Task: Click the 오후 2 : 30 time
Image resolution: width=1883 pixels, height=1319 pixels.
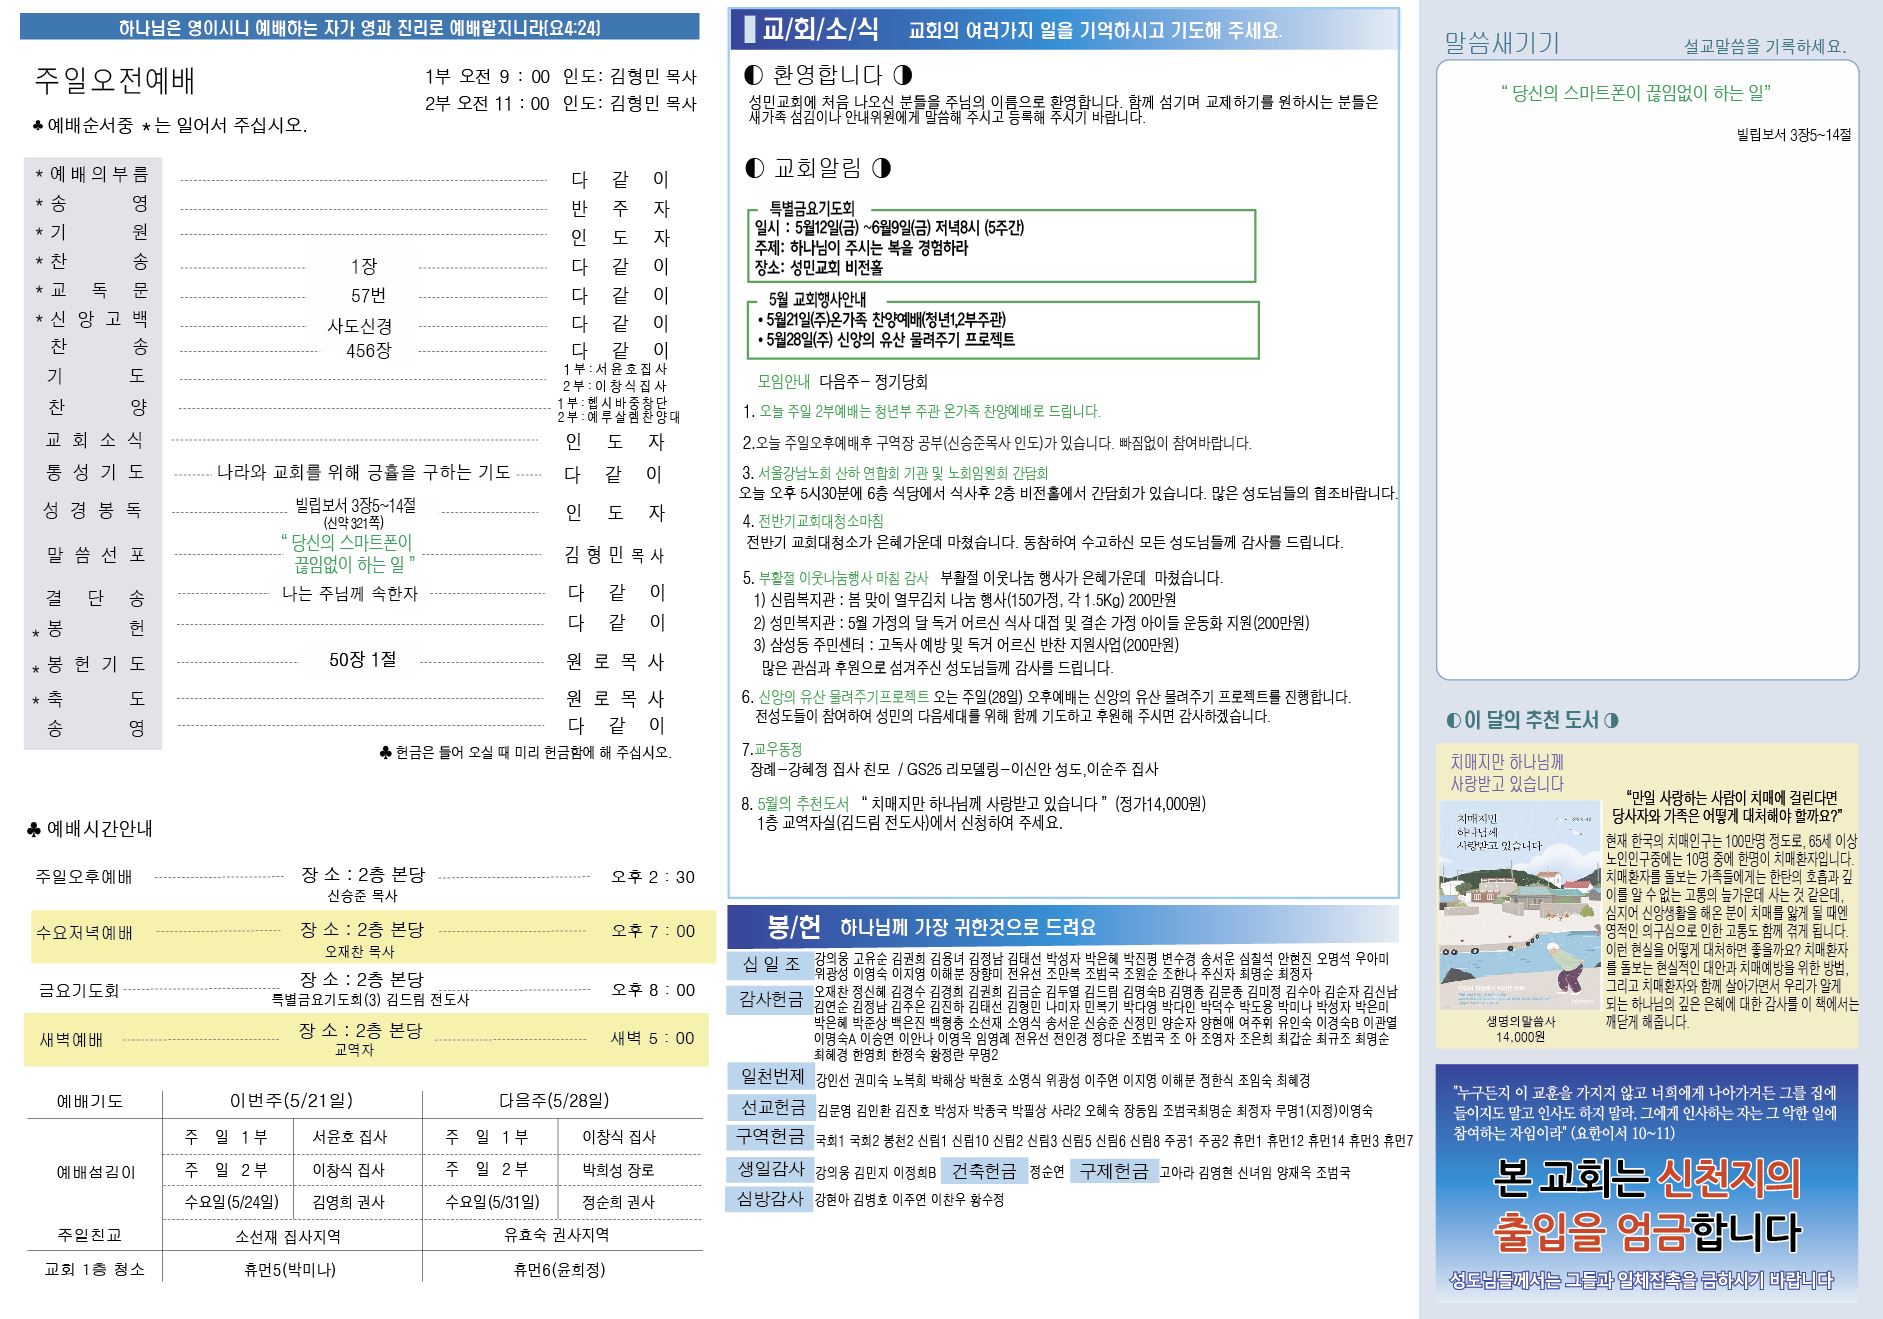Action: tap(653, 877)
